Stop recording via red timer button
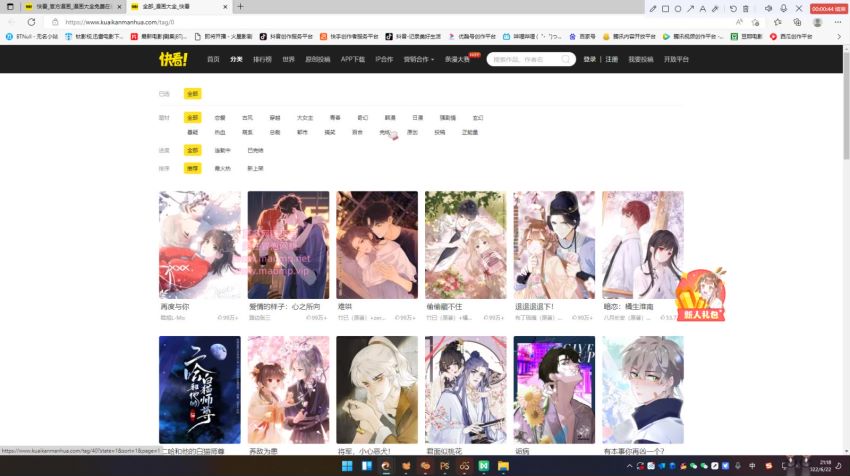Viewport: 850px width, 476px height. [x=828, y=9]
